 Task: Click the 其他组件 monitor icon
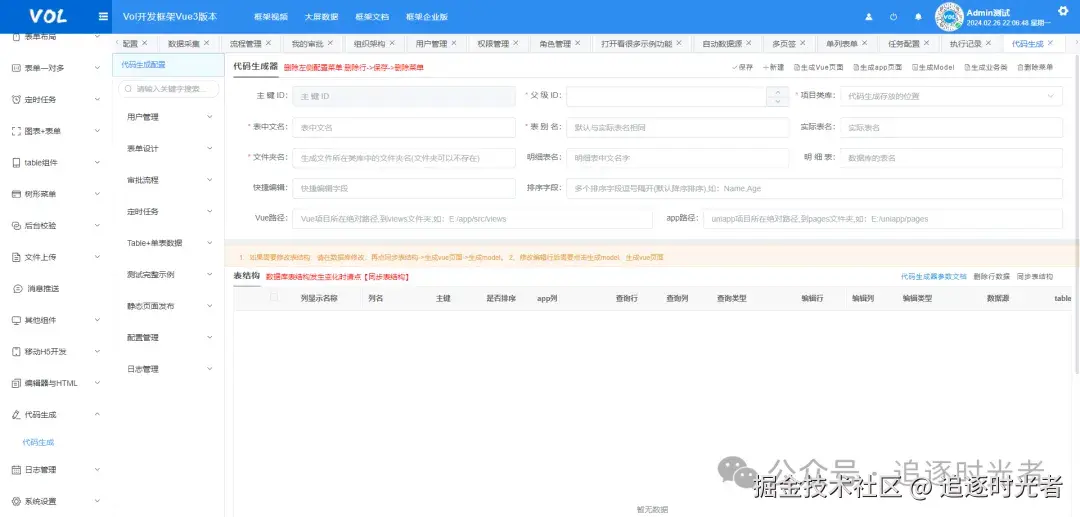pos(17,321)
